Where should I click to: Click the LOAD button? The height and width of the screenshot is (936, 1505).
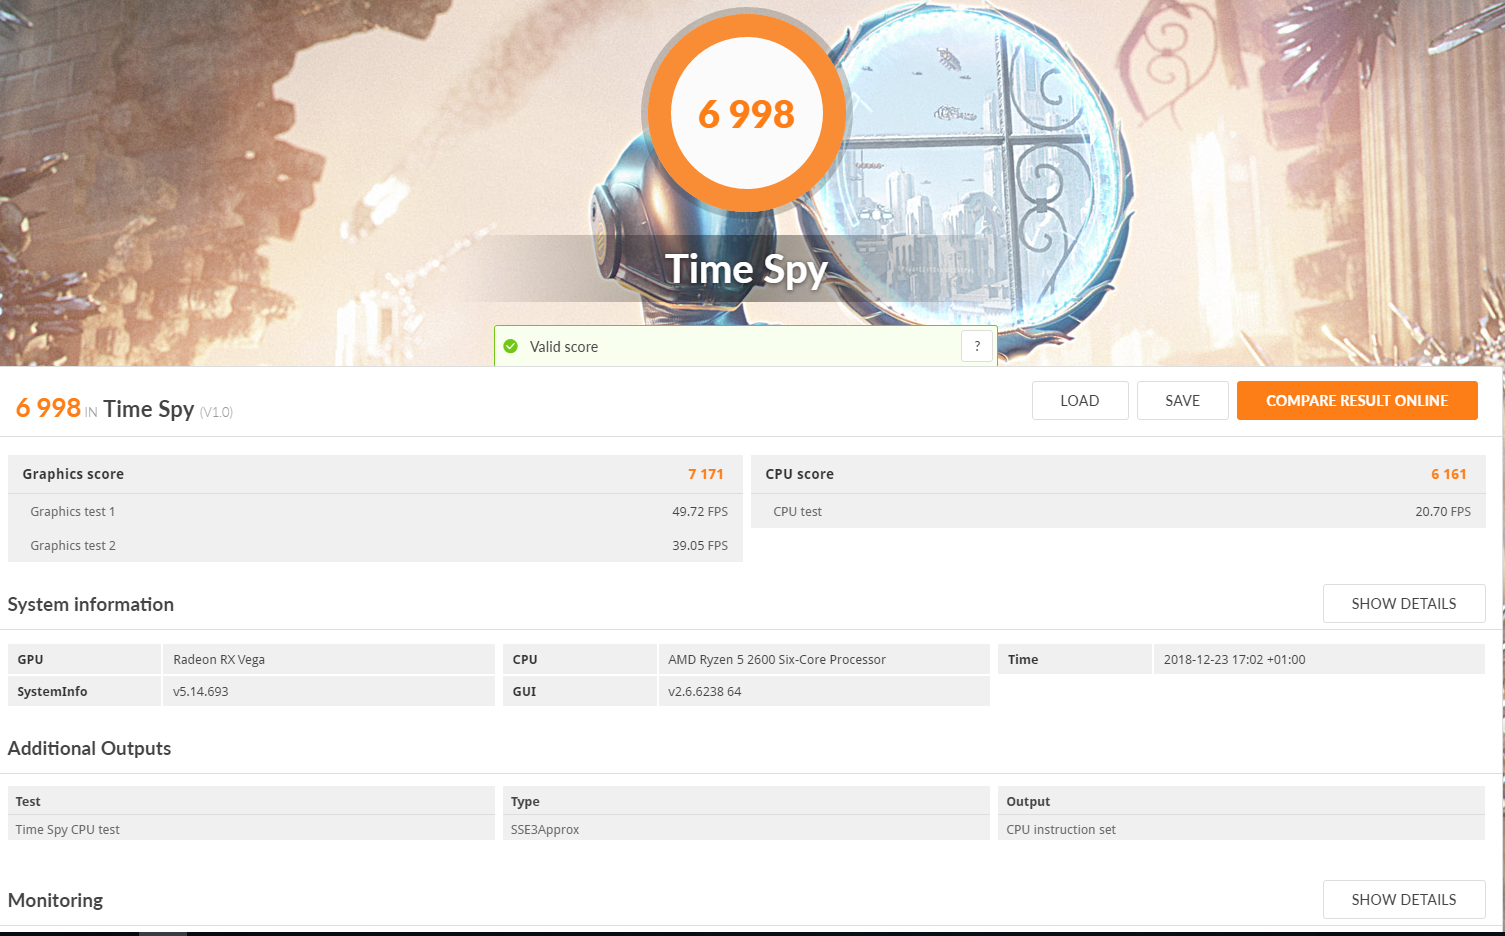[x=1080, y=400]
